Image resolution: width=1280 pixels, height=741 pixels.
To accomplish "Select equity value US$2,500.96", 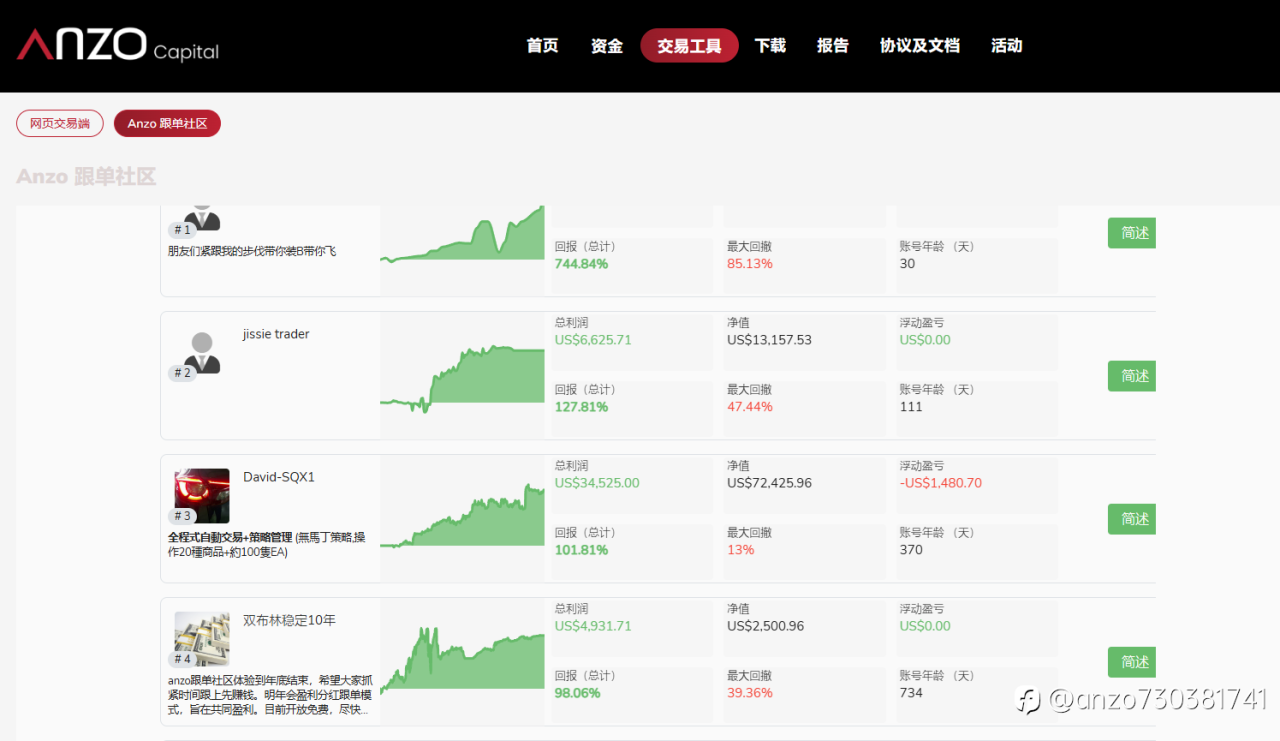I will (x=765, y=626).
